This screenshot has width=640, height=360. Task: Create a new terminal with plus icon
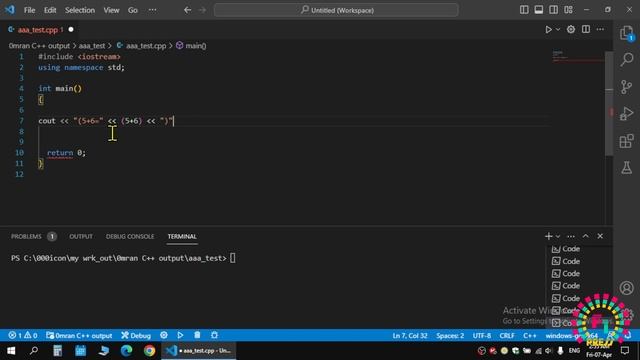[548, 236]
